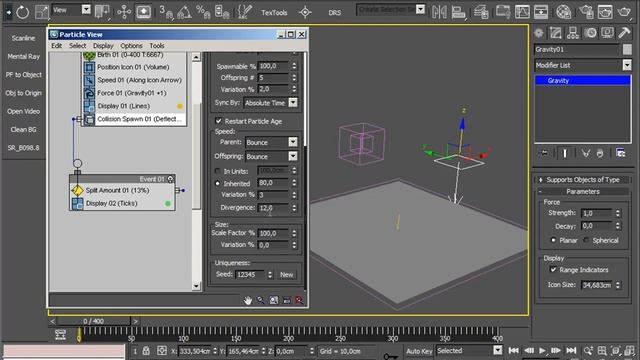Open the Create command panel tab
This screenshot has width=640, height=360.
[x=539, y=33]
